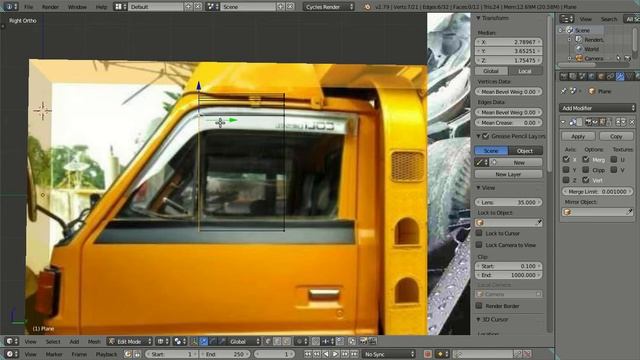
Task: Click the scene browse icon
Action: click(212, 7)
